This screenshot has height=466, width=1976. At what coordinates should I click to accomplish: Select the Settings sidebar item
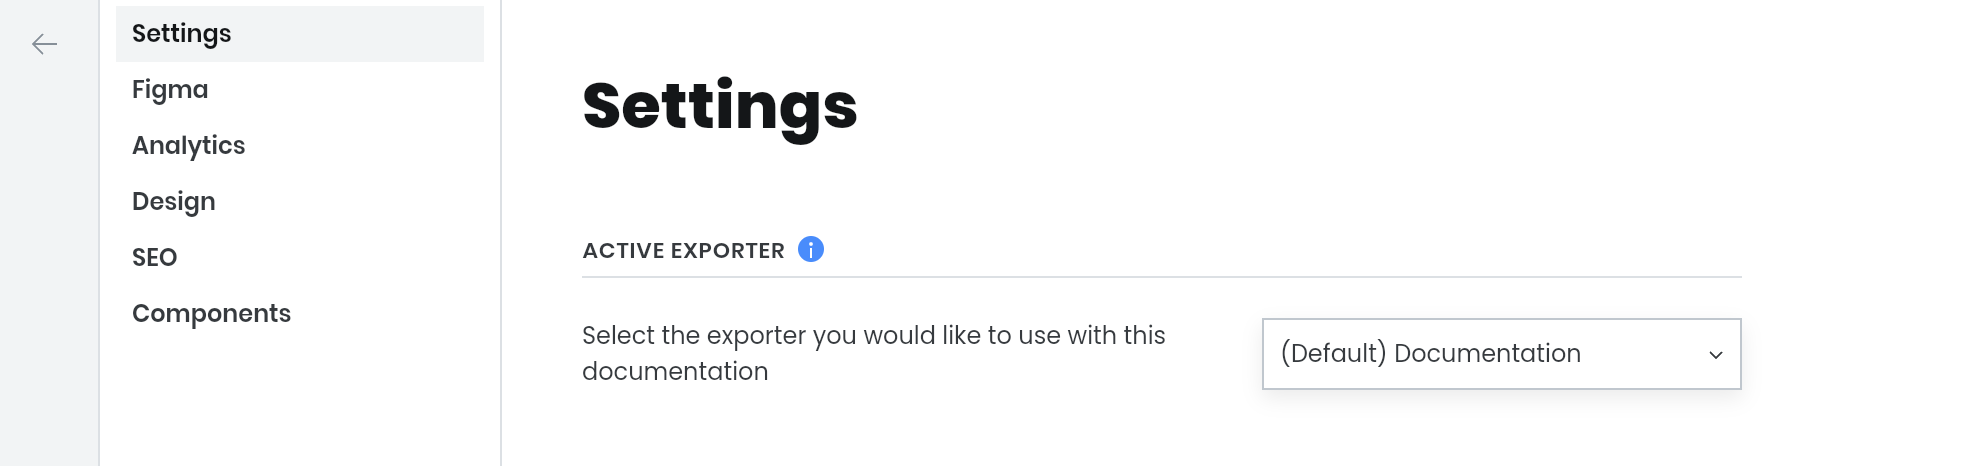click(x=300, y=34)
